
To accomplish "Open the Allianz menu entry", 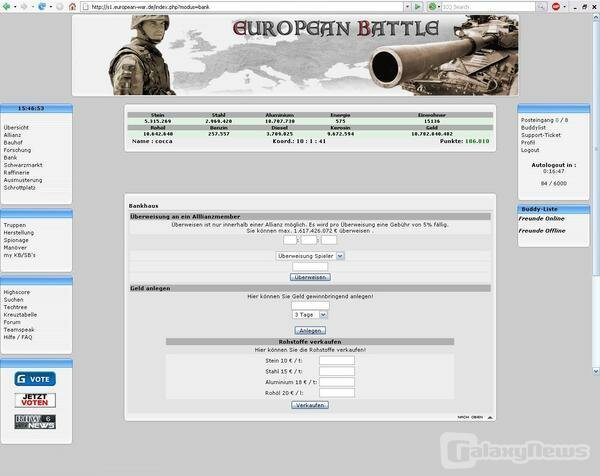I will point(12,135).
